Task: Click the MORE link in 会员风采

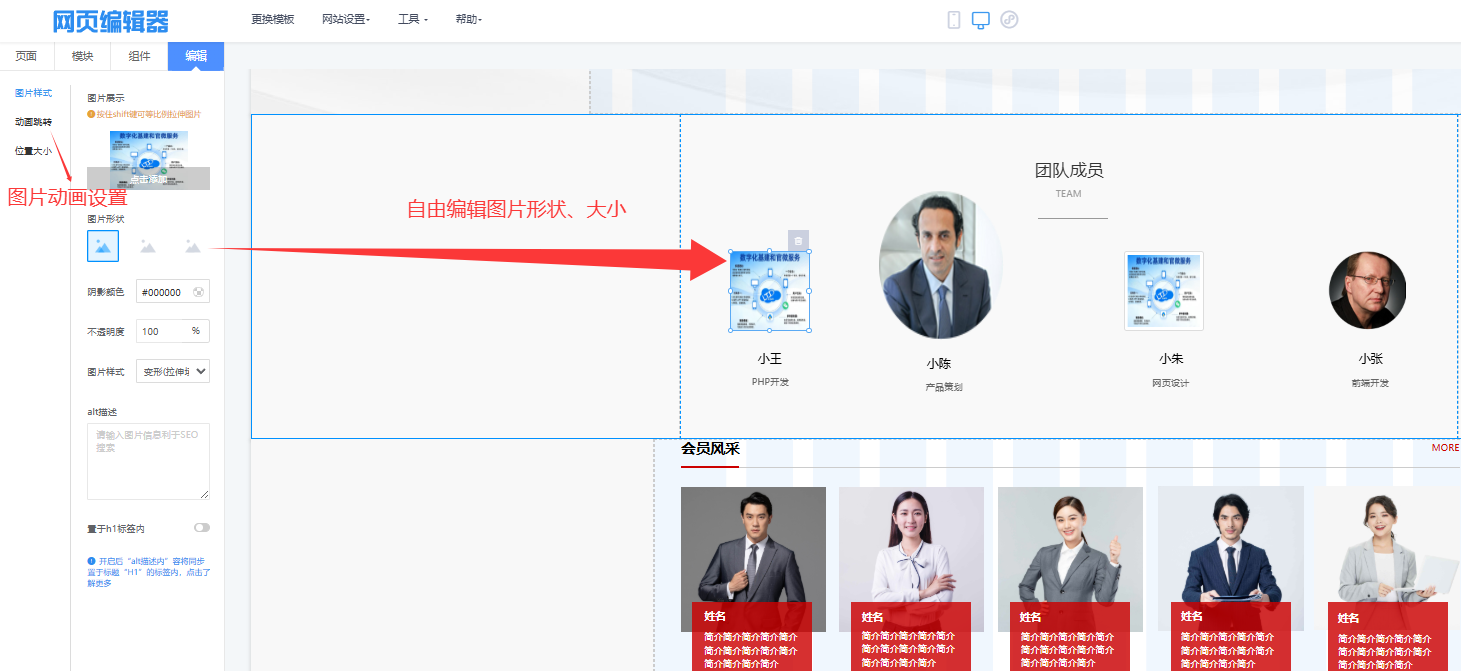Action: pyautogui.click(x=1445, y=448)
